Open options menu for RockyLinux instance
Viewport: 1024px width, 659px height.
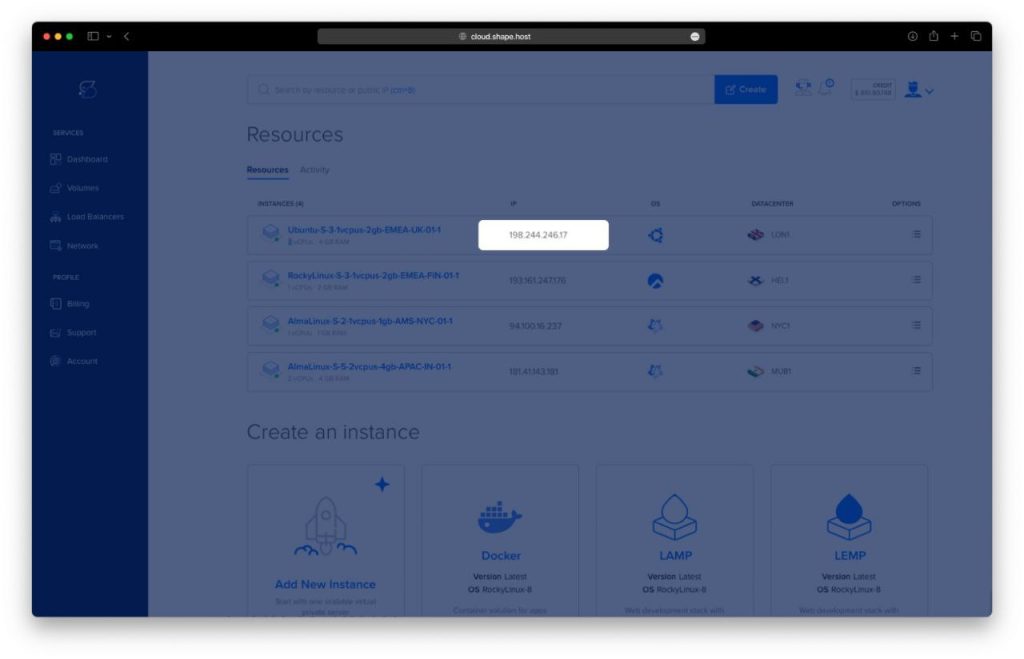point(916,280)
